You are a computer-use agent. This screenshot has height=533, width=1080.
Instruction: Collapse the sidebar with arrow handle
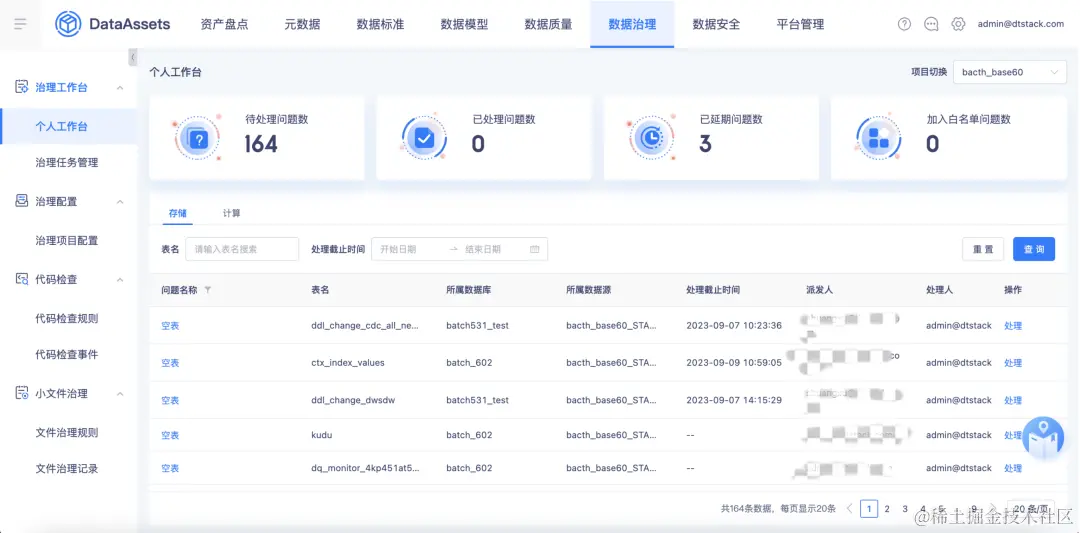pos(133,57)
